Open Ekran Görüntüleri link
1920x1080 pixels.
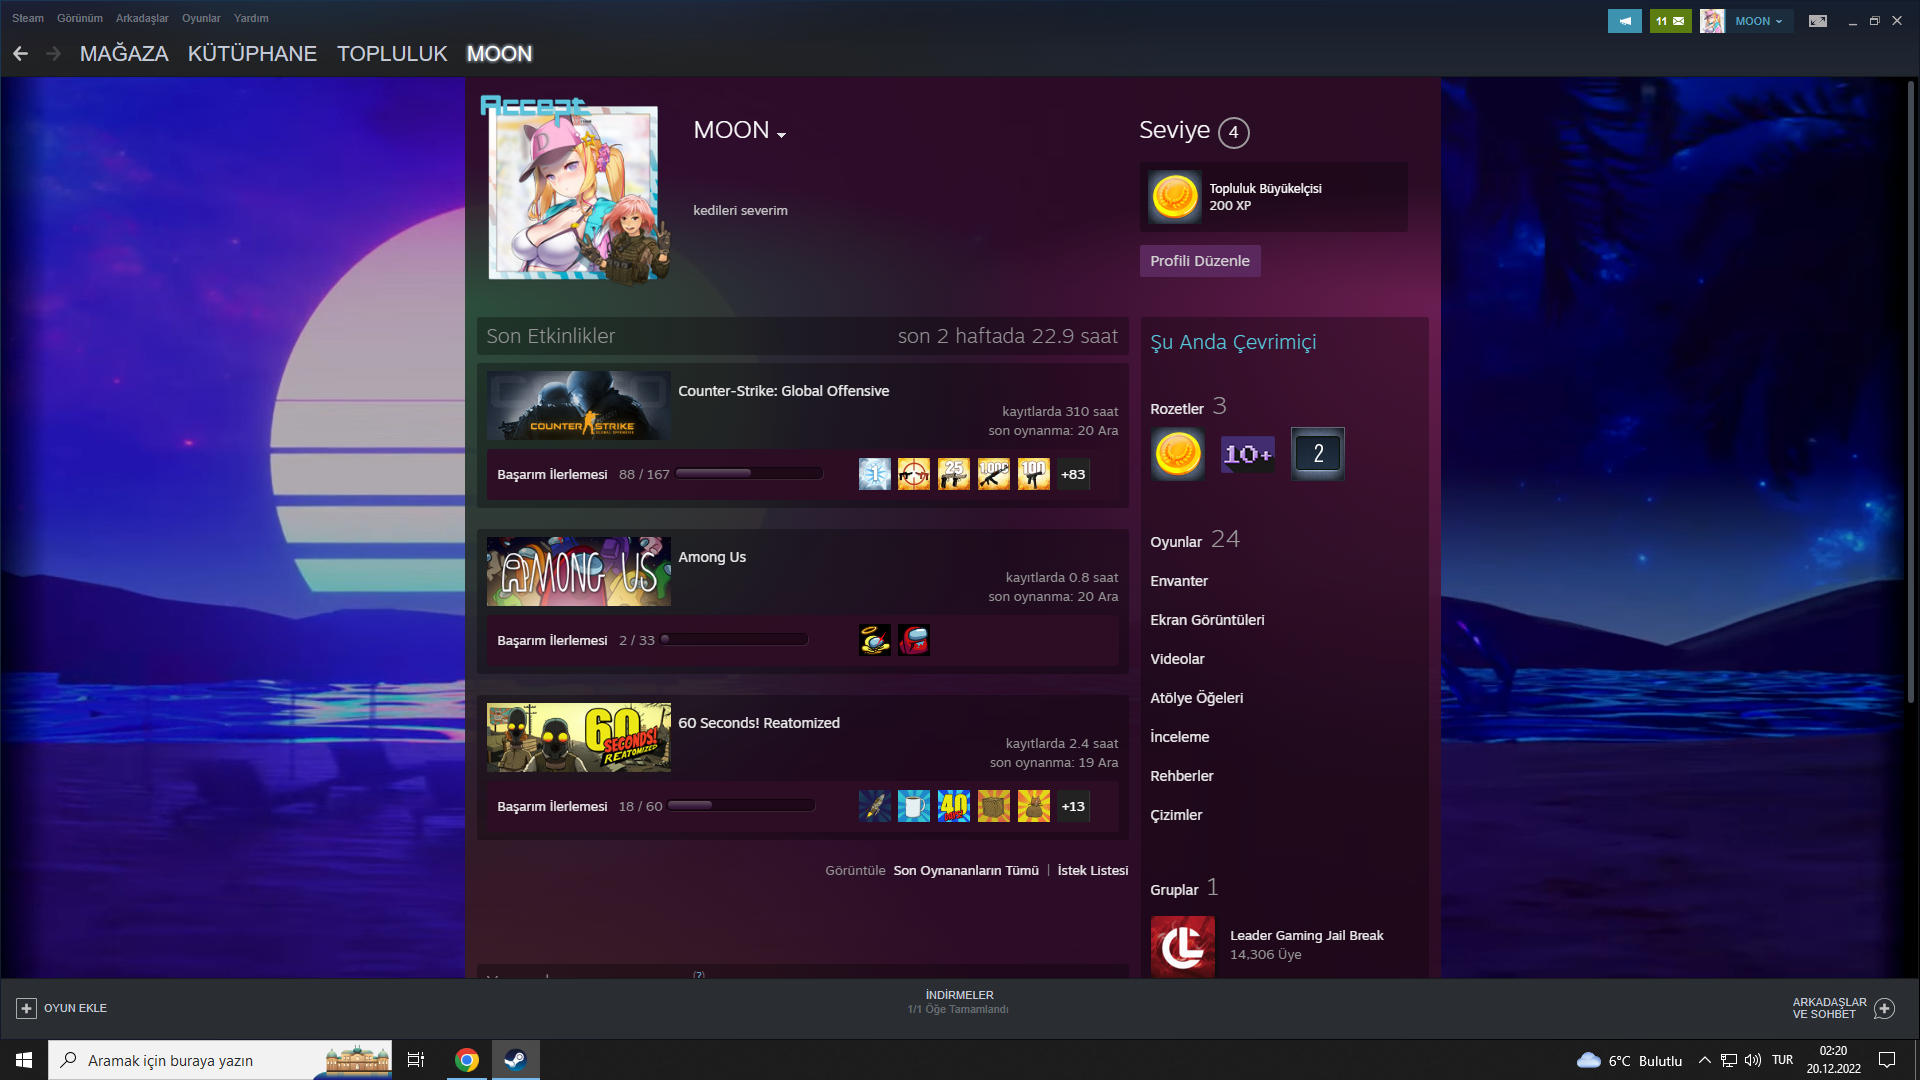(x=1207, y=620)
